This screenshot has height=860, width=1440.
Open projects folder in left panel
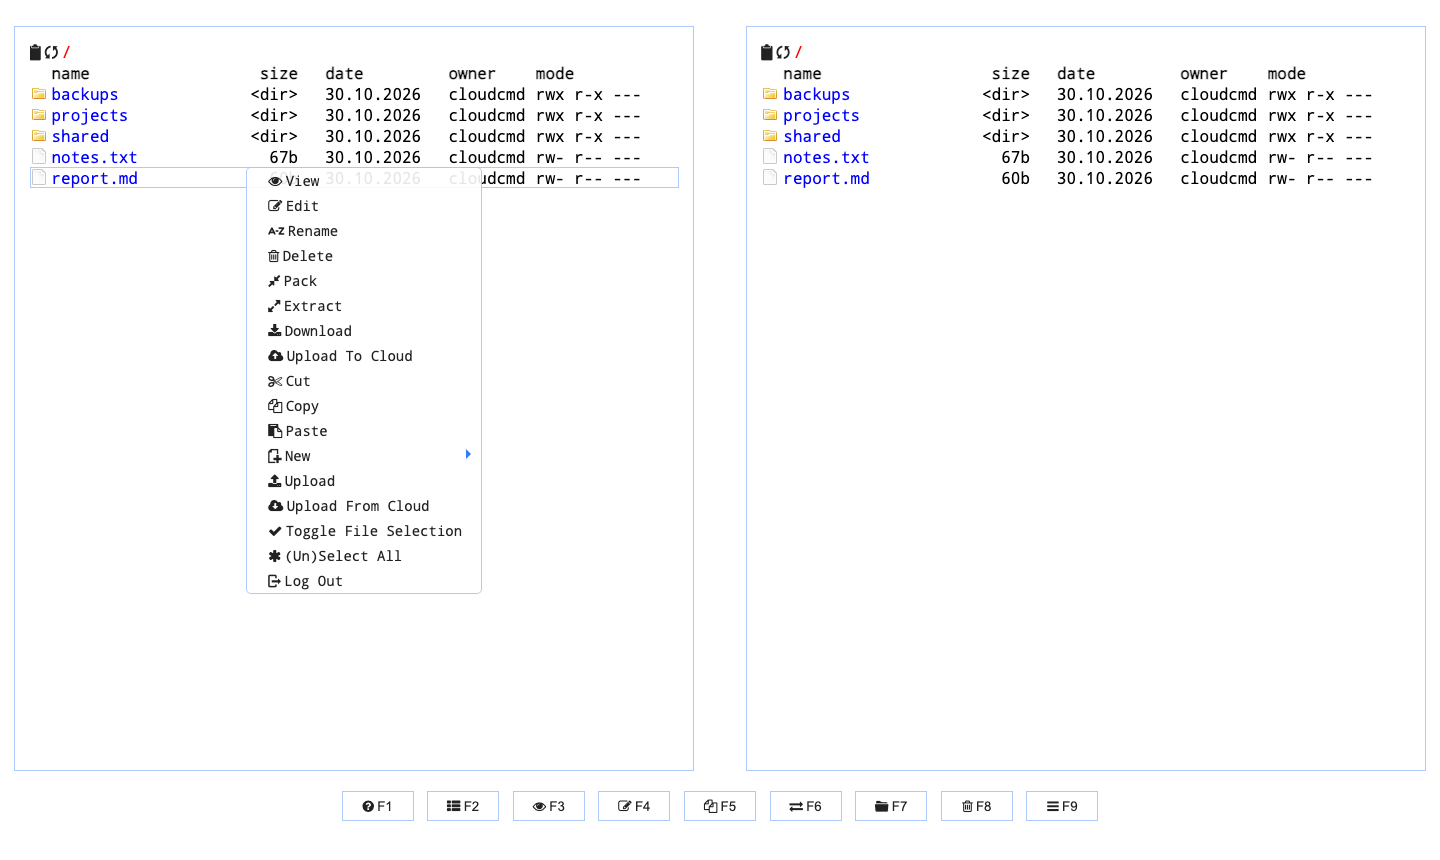click(90, 115)
